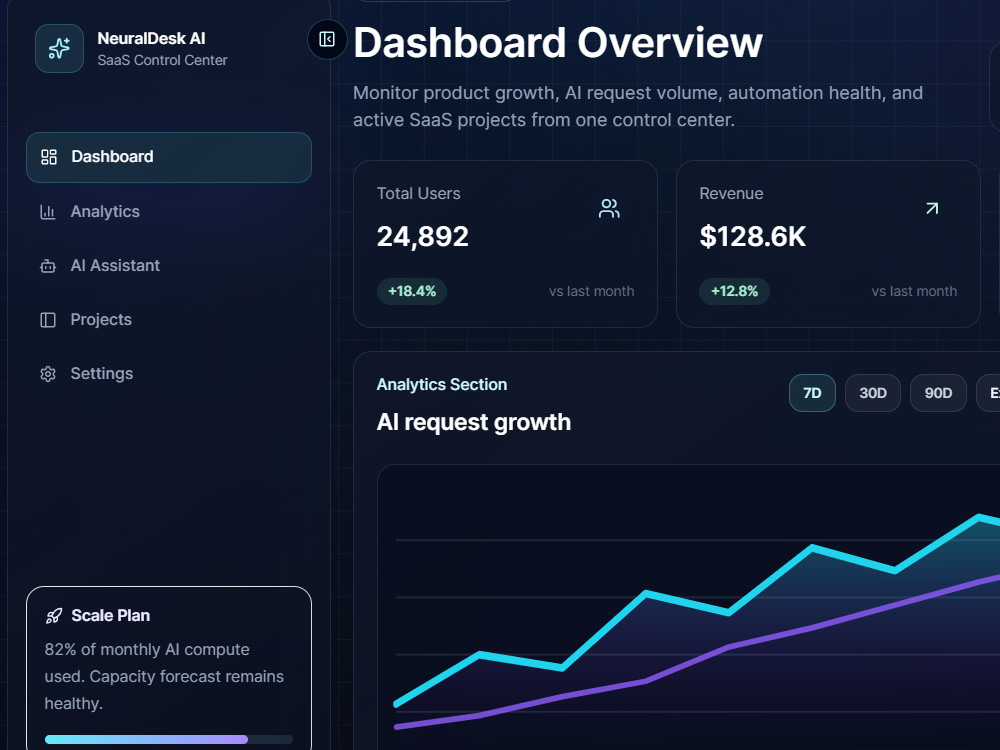Click the AI Assistant robot icon
Image resolution: width=1000 pixels, height=750 pixels.
(48, 266)
